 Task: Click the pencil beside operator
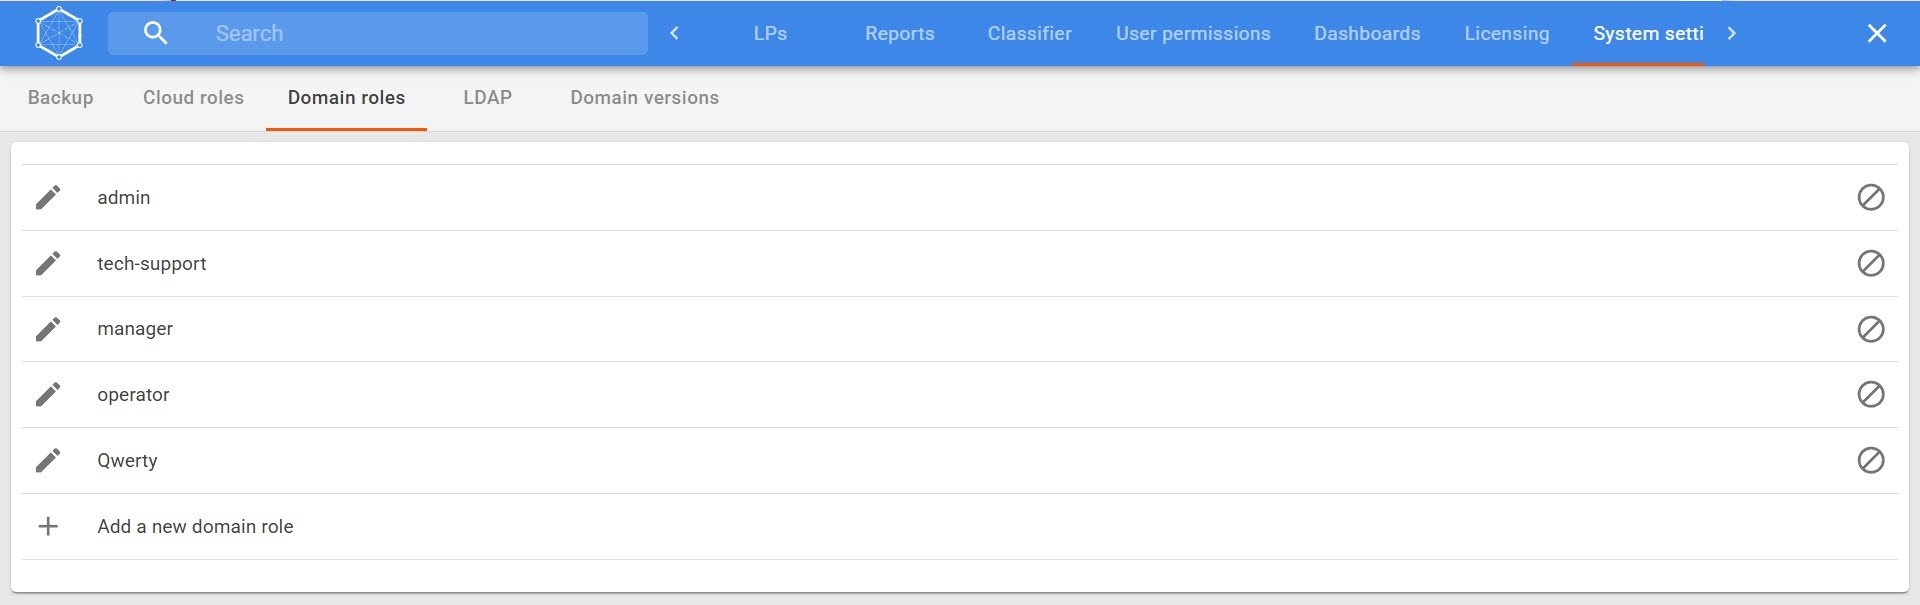[x=48, y=395]
